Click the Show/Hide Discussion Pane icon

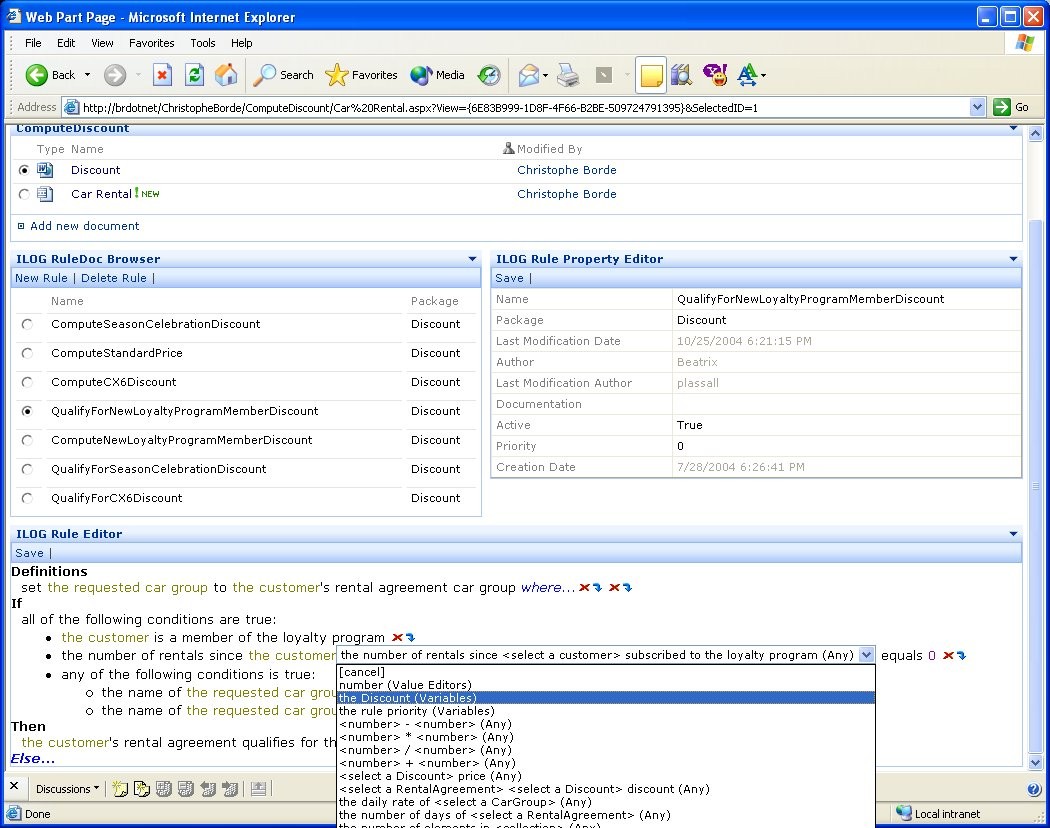point(258,789)
